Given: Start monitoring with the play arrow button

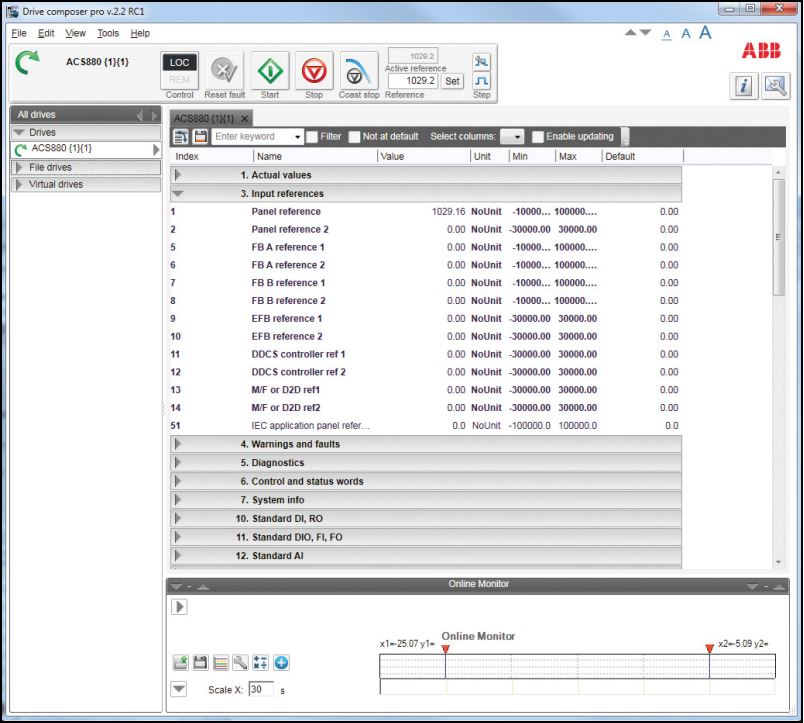Looking at the screenshot, I should [x=179, y=607].
